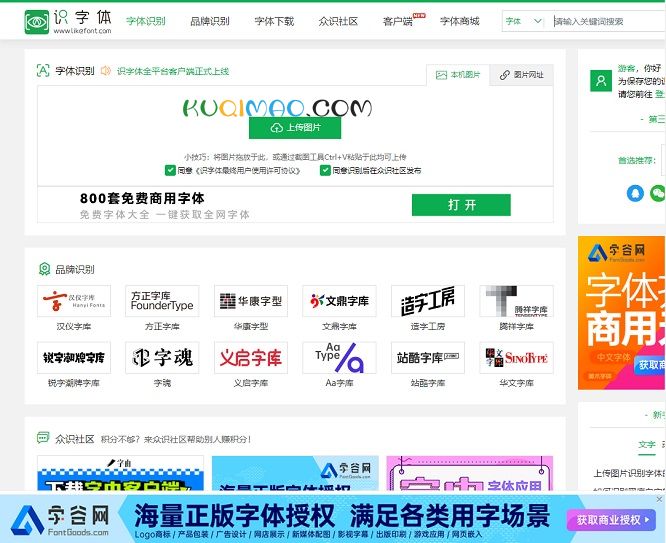Switch to the 本机图片 tab

tap(458, 75)
